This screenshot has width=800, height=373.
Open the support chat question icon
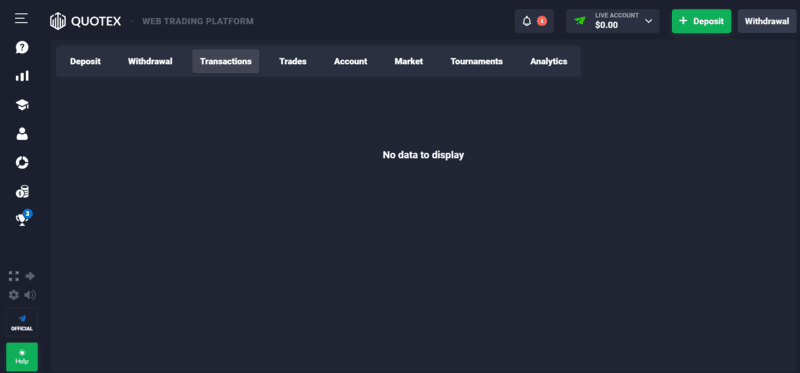(x=22, y=47)
